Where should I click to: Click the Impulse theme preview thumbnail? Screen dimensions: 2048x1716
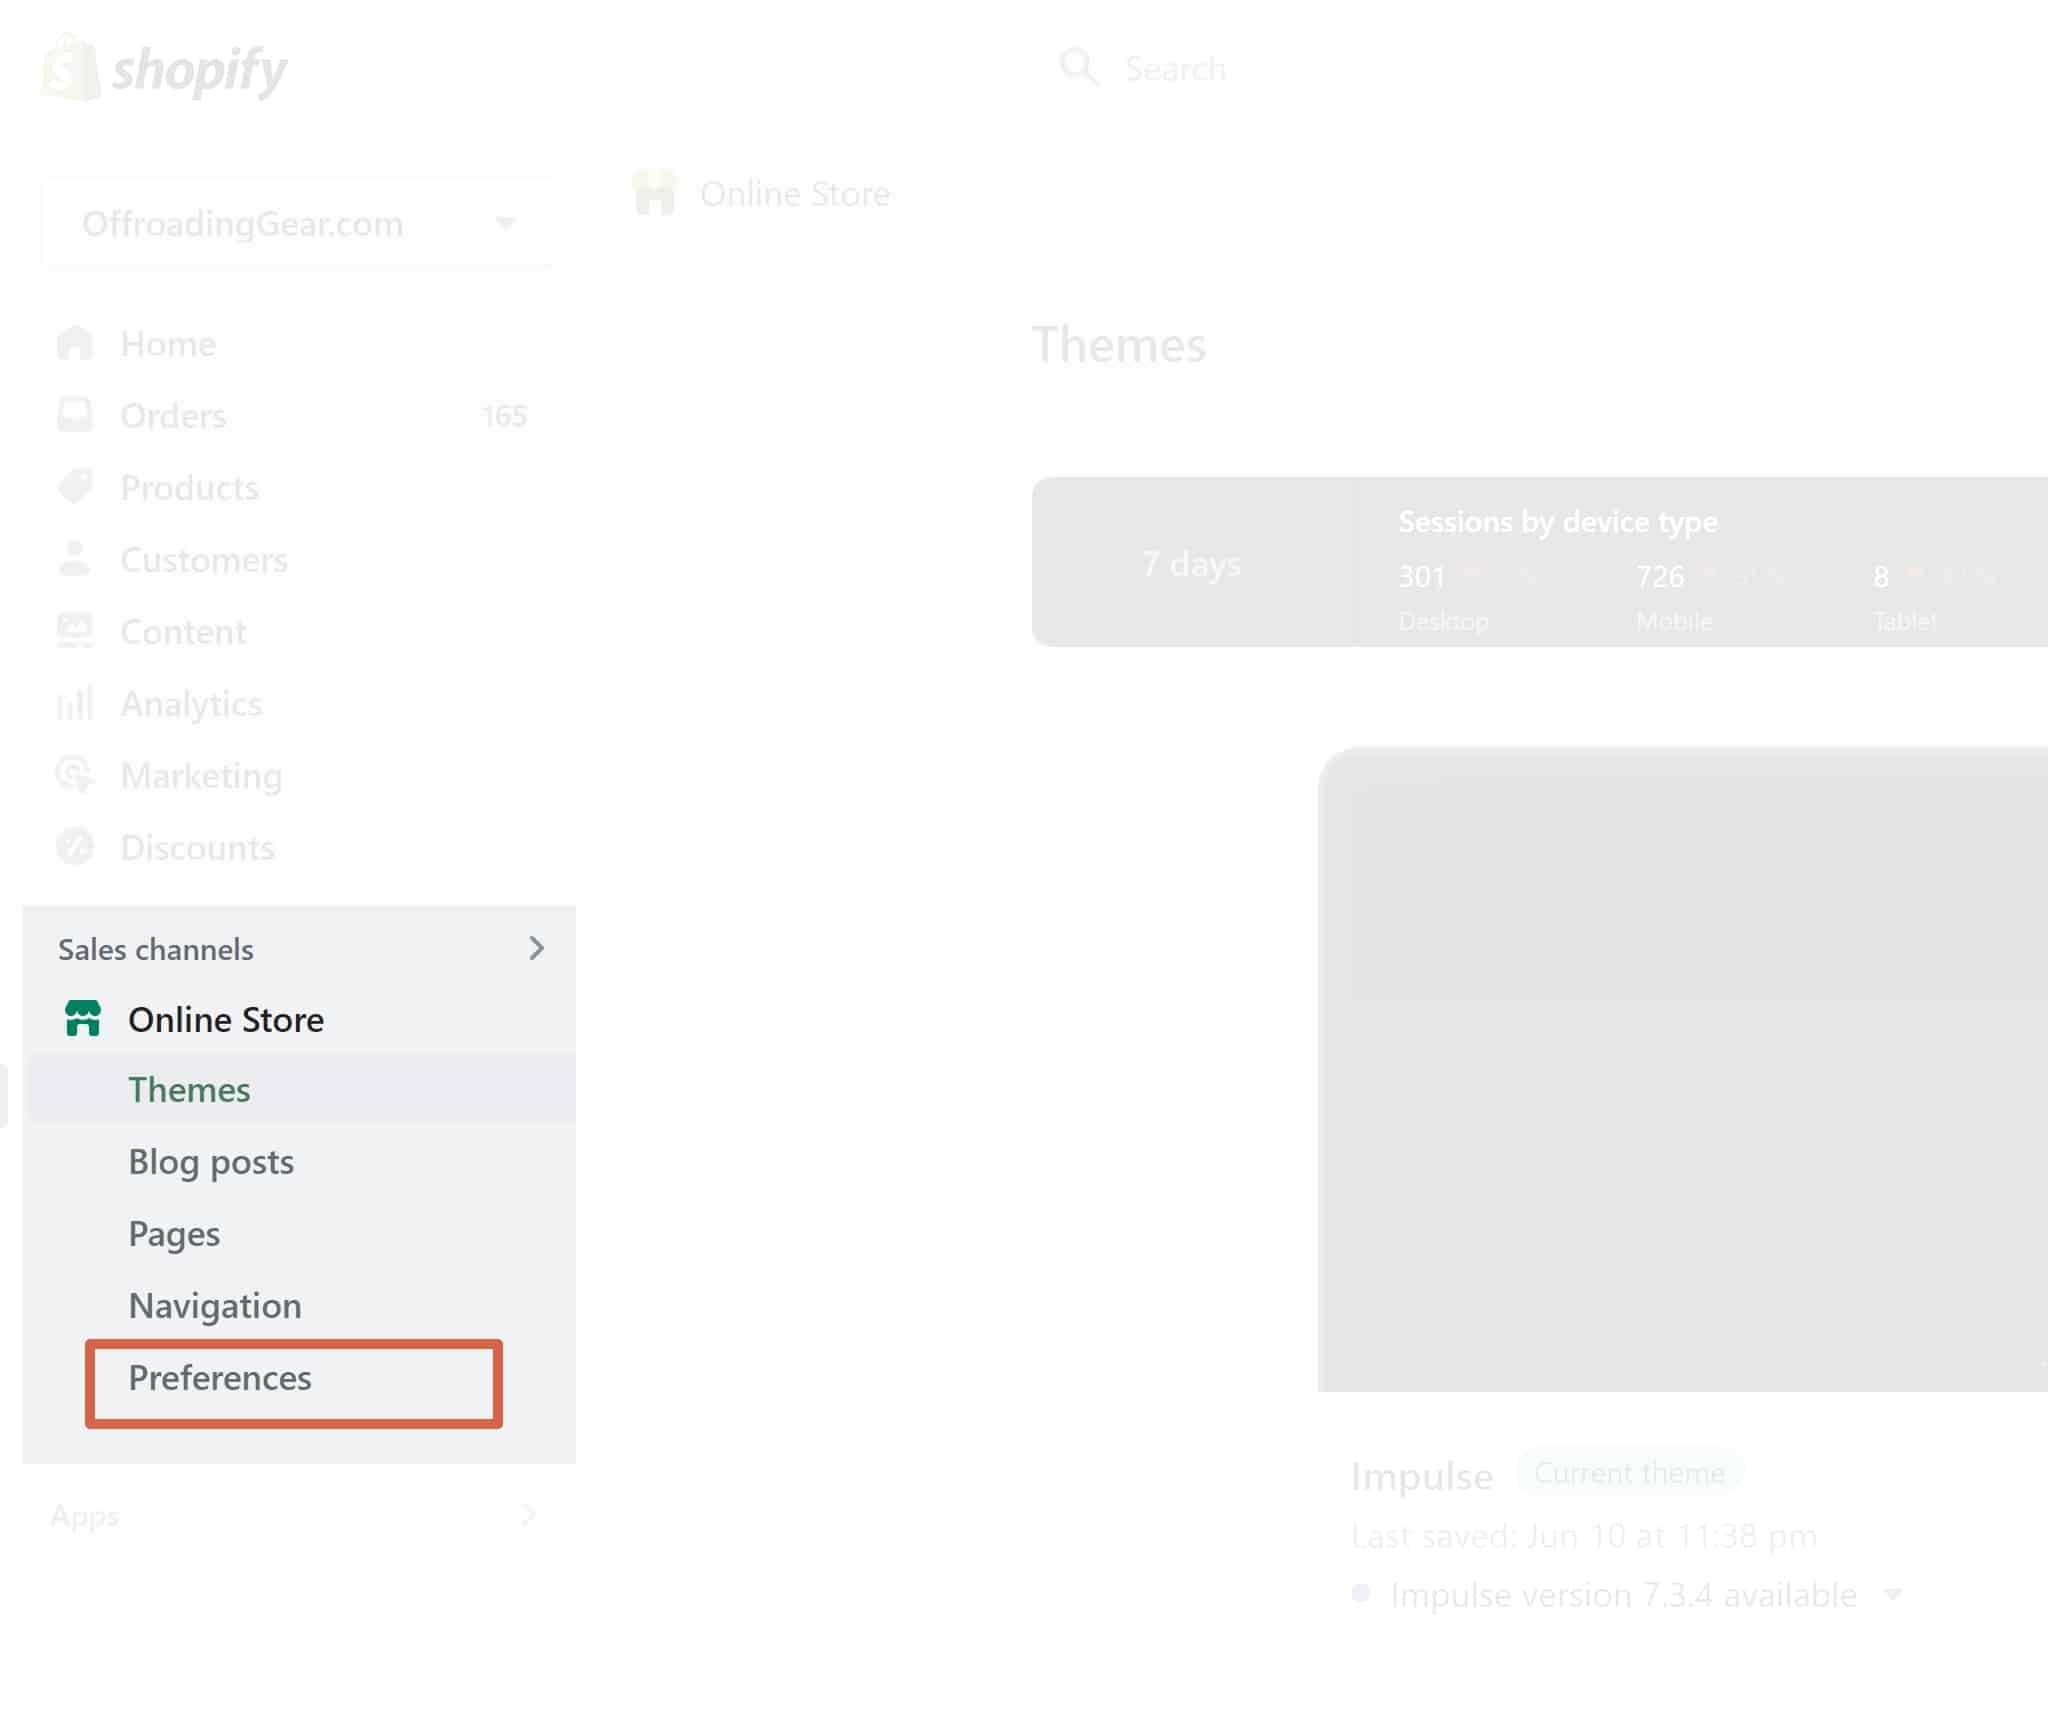1683,1069
